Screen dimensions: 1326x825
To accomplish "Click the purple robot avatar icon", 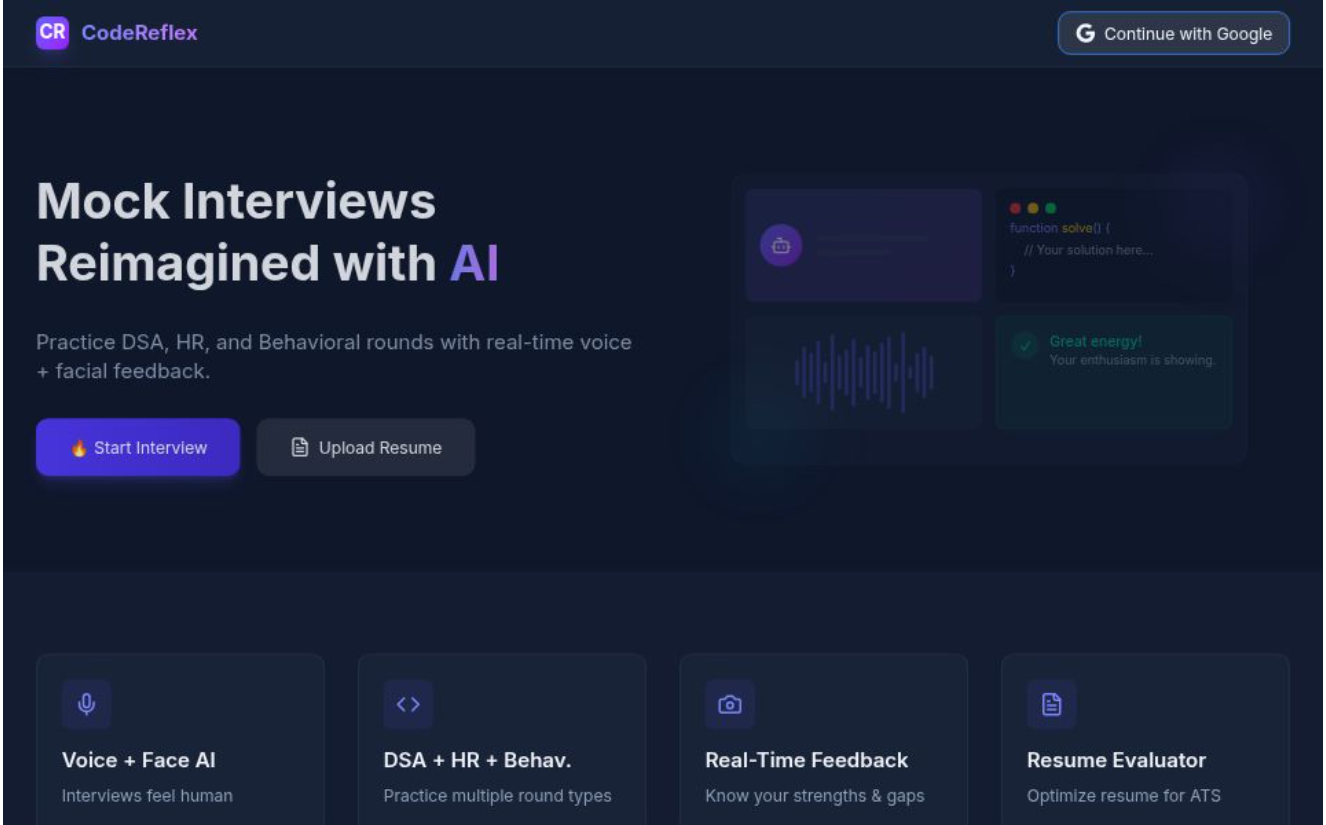I will 781,245.
